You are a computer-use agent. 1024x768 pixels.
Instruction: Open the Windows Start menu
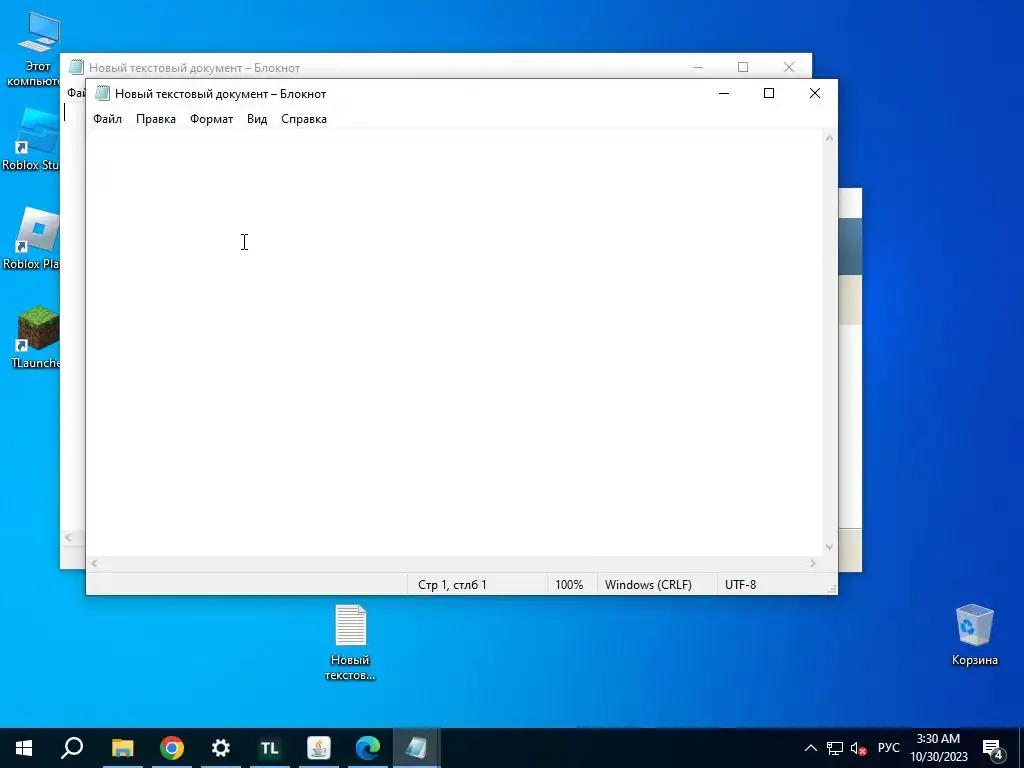[x=24, y=748]
